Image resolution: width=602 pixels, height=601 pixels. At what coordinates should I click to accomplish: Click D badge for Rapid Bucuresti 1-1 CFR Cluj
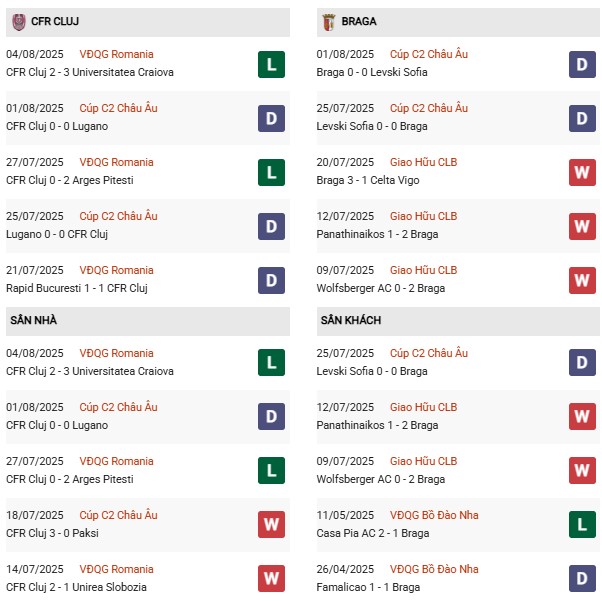(x=271, y=280)
